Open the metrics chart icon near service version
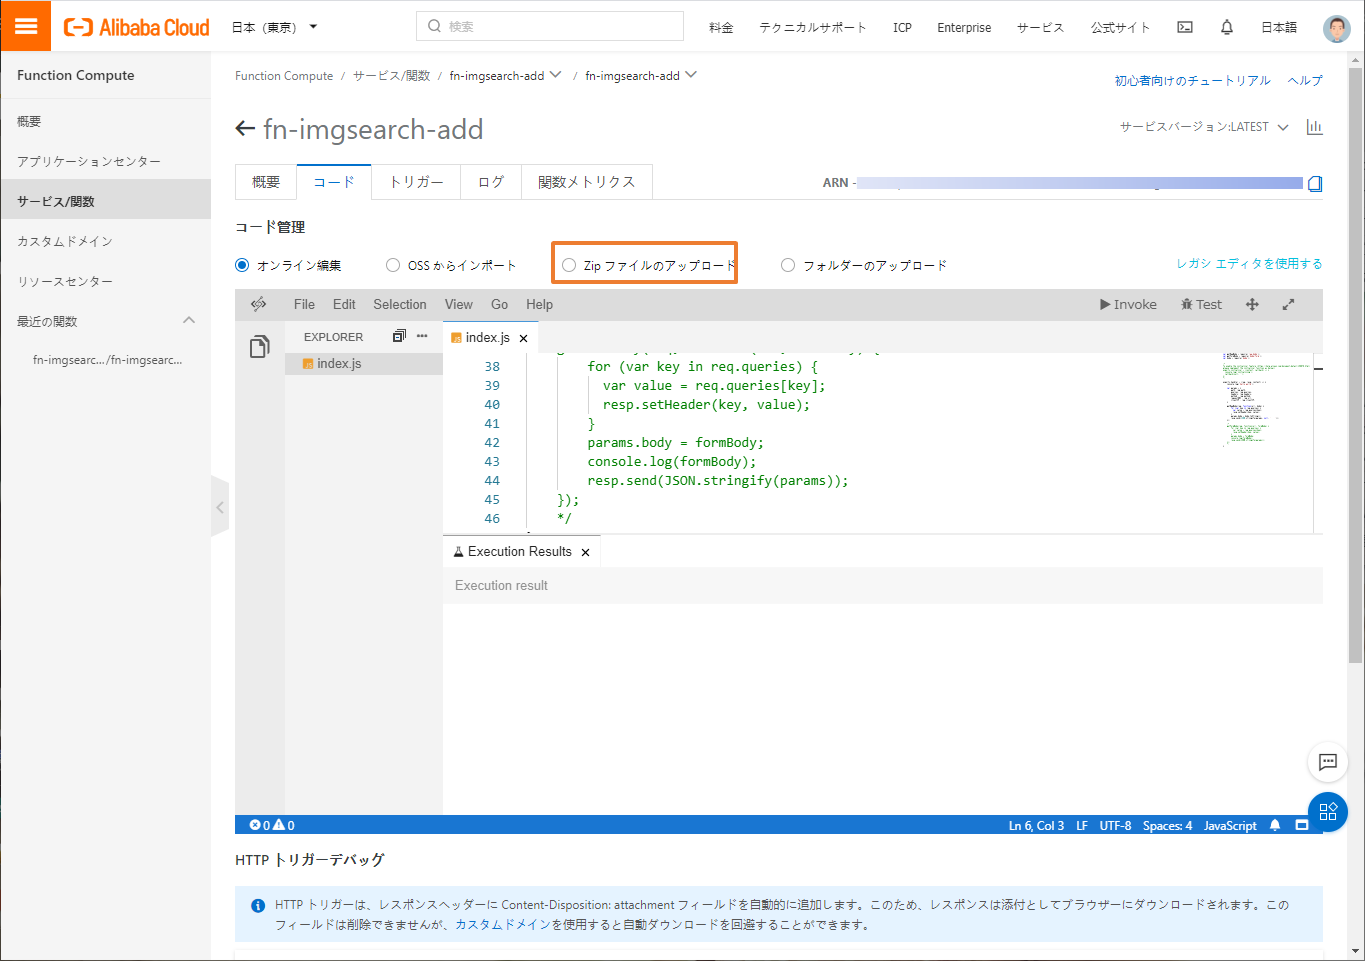Screen dimensions: 1365x961 click(x=1314, y=127)
